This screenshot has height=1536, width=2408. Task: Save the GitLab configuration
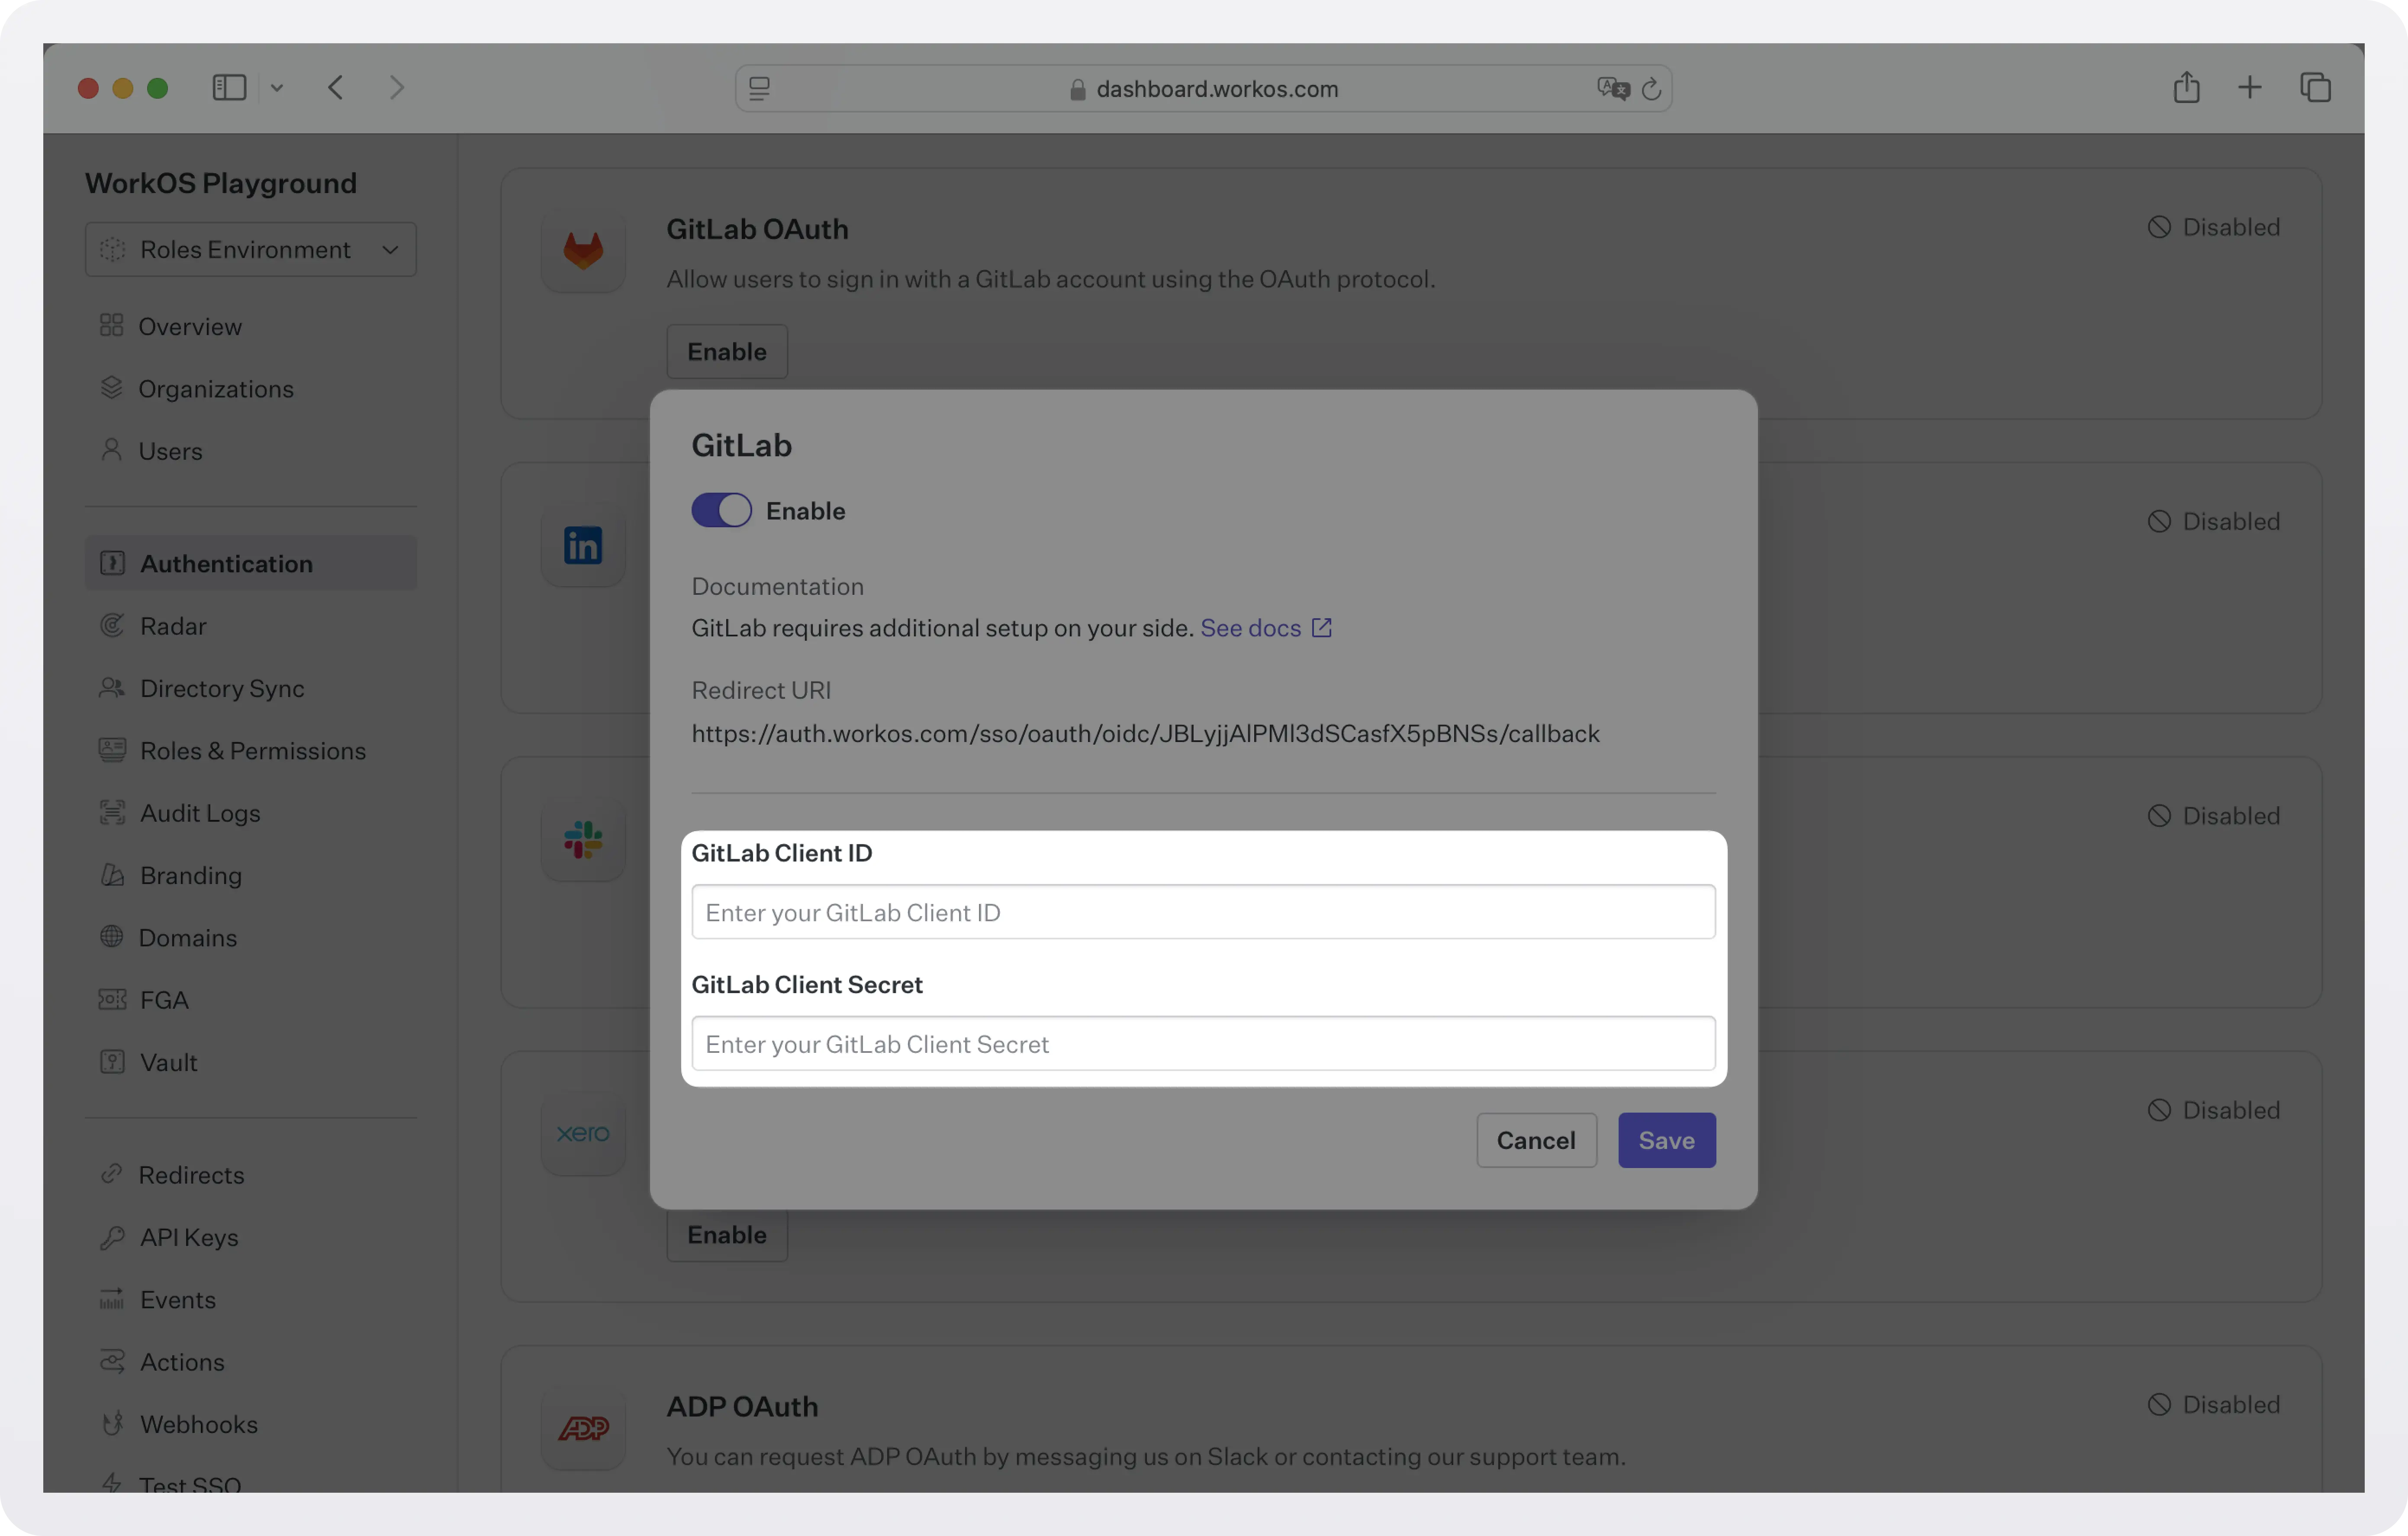(x=1666, y=1140)
